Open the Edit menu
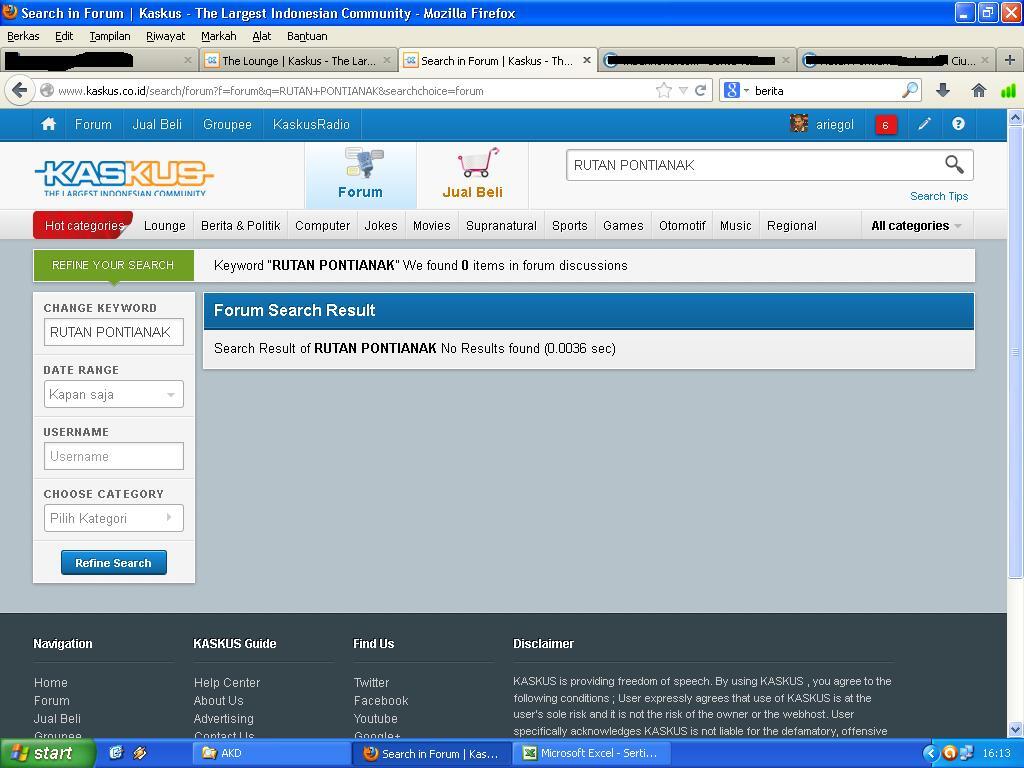The image size is (1024, 768). pos(64,36)
